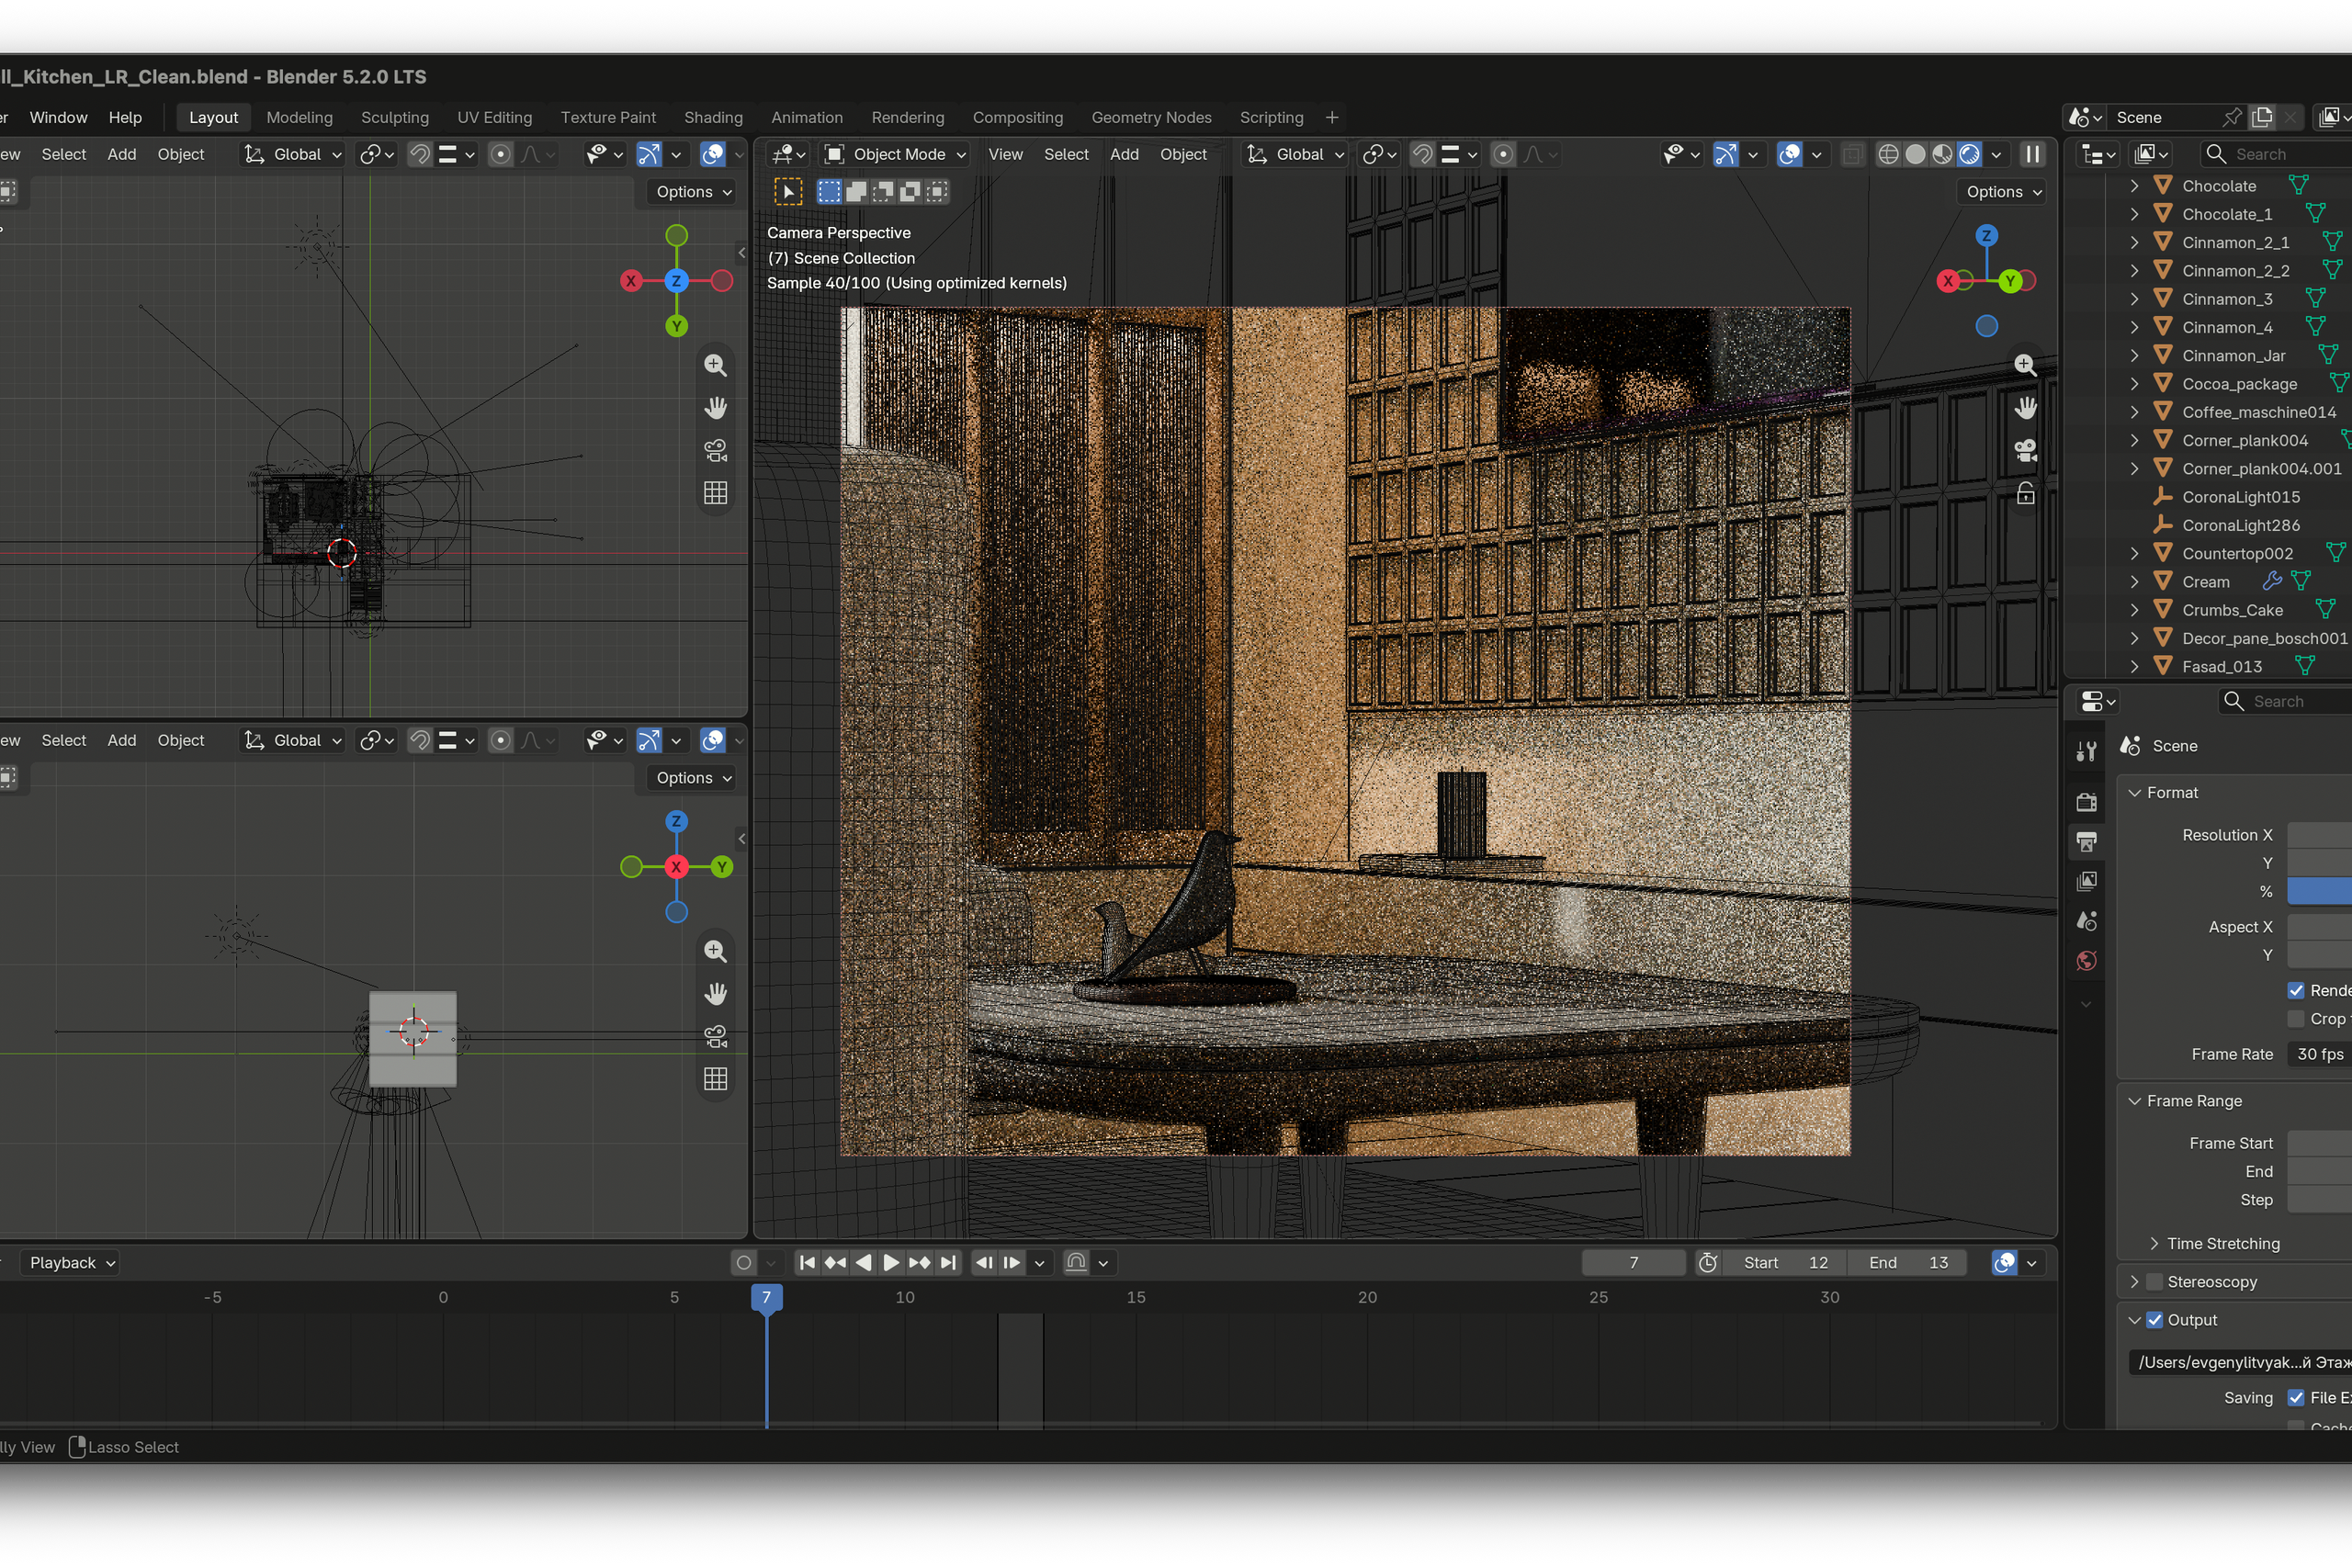The height and width of the screenshot is (1568, 2352).
Task: Switch orthographic grid icon in top-left viewport
Action: pyautogui.click(x=715, y=493)
